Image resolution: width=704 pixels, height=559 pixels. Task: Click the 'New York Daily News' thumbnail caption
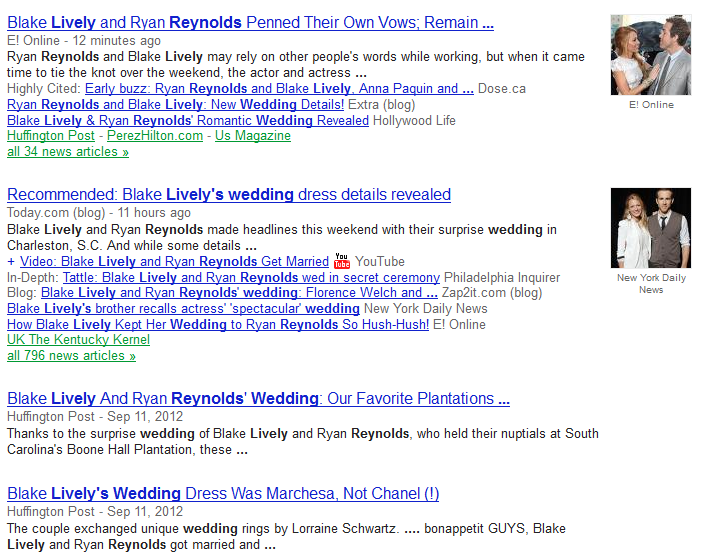click(651, 284)
